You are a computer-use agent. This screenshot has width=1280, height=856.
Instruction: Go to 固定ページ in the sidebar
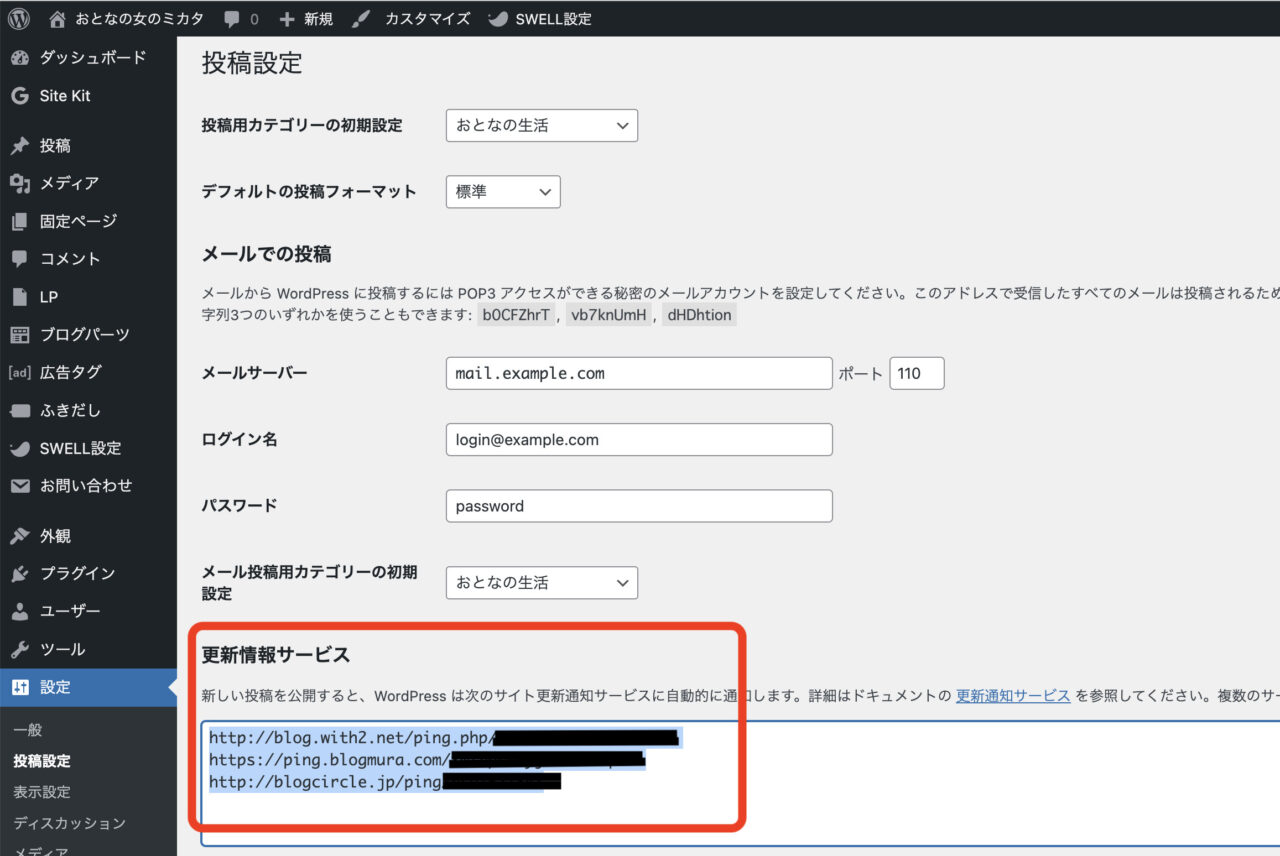point(78,221)
